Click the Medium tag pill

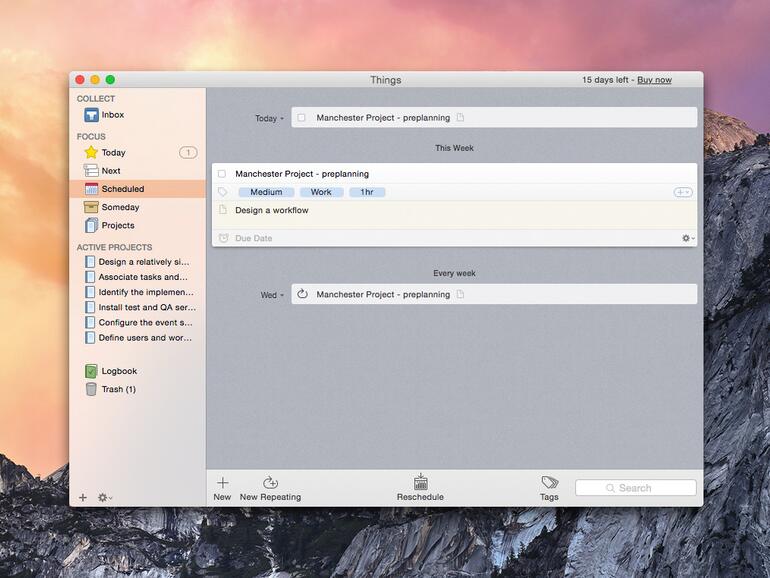266,192
